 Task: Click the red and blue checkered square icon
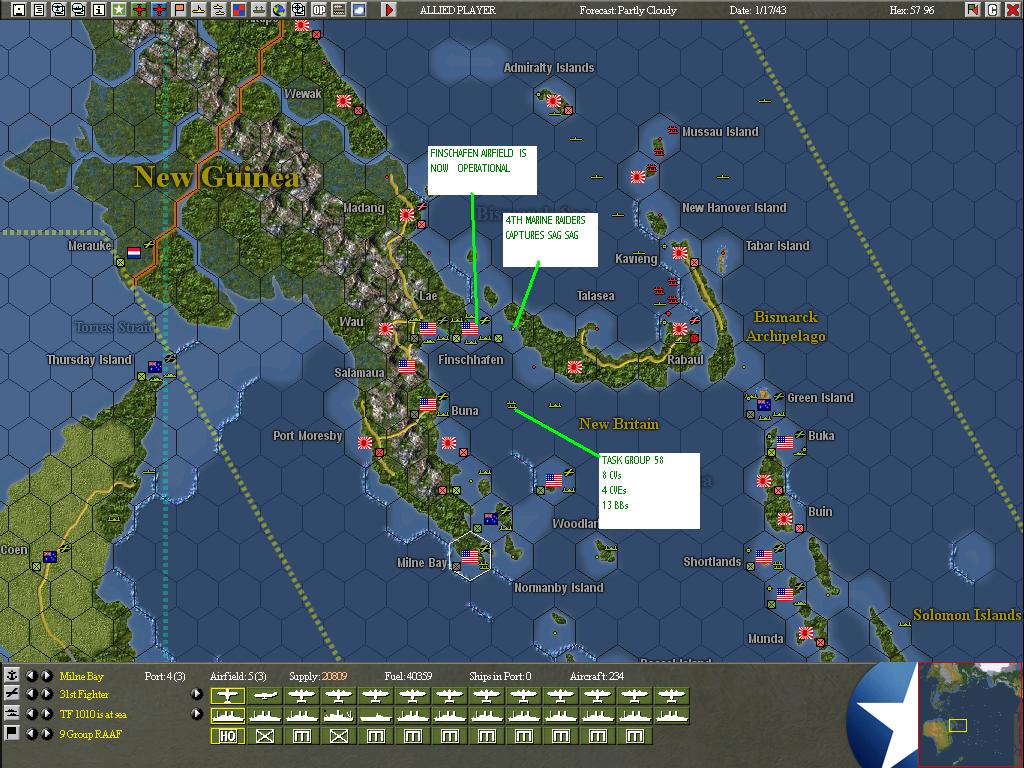pos(239,9)
